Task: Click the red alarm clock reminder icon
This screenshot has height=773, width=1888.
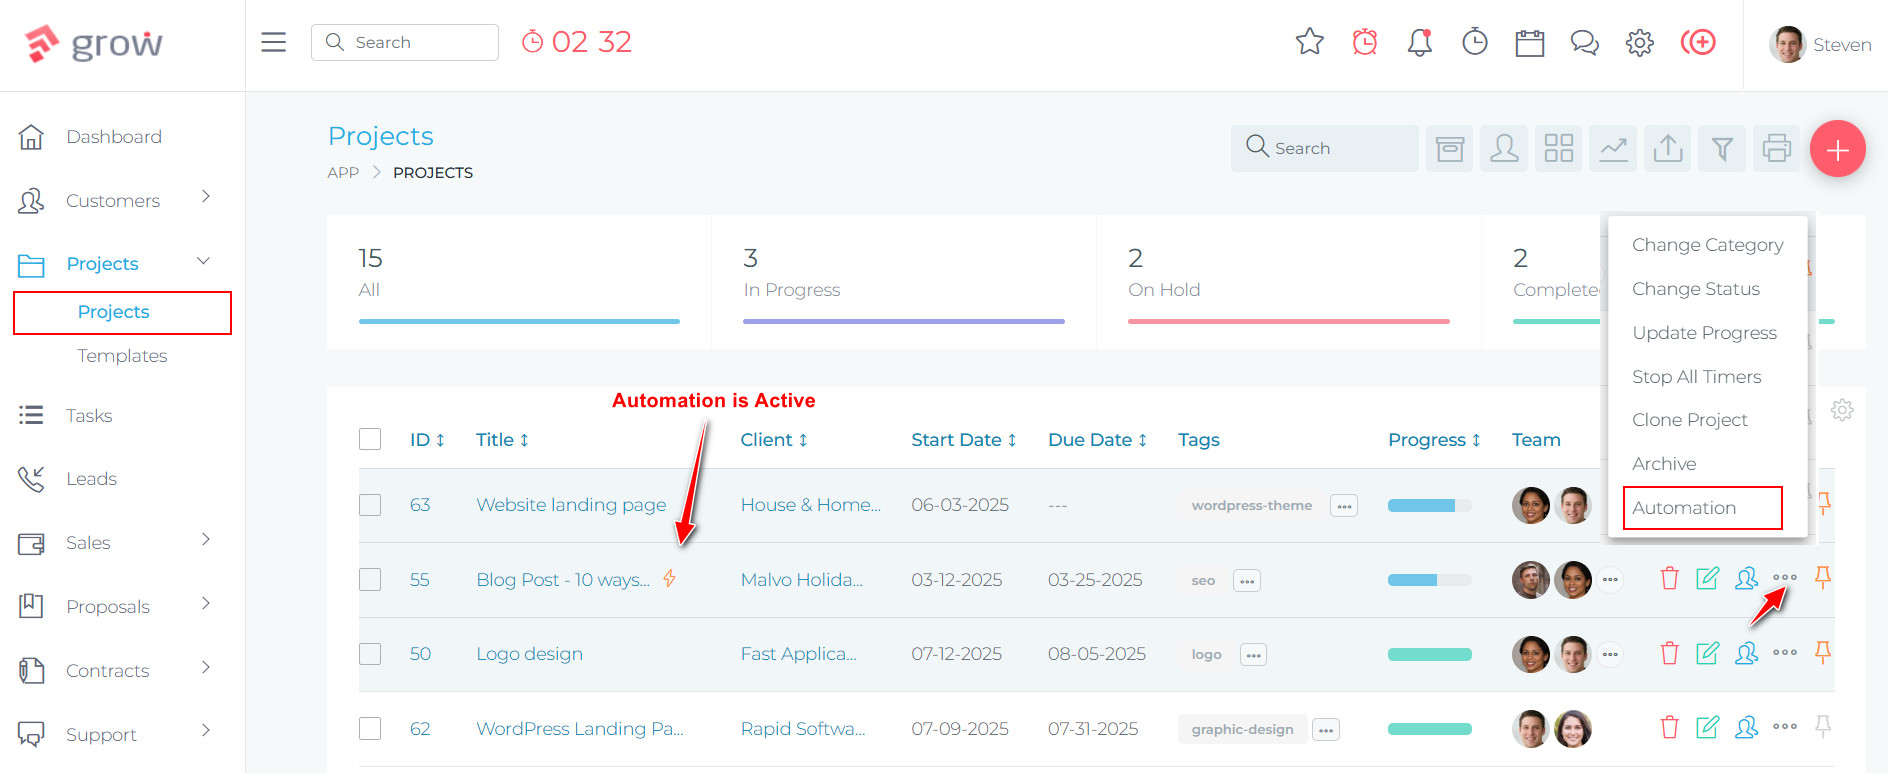Action: pos(1364,42)
